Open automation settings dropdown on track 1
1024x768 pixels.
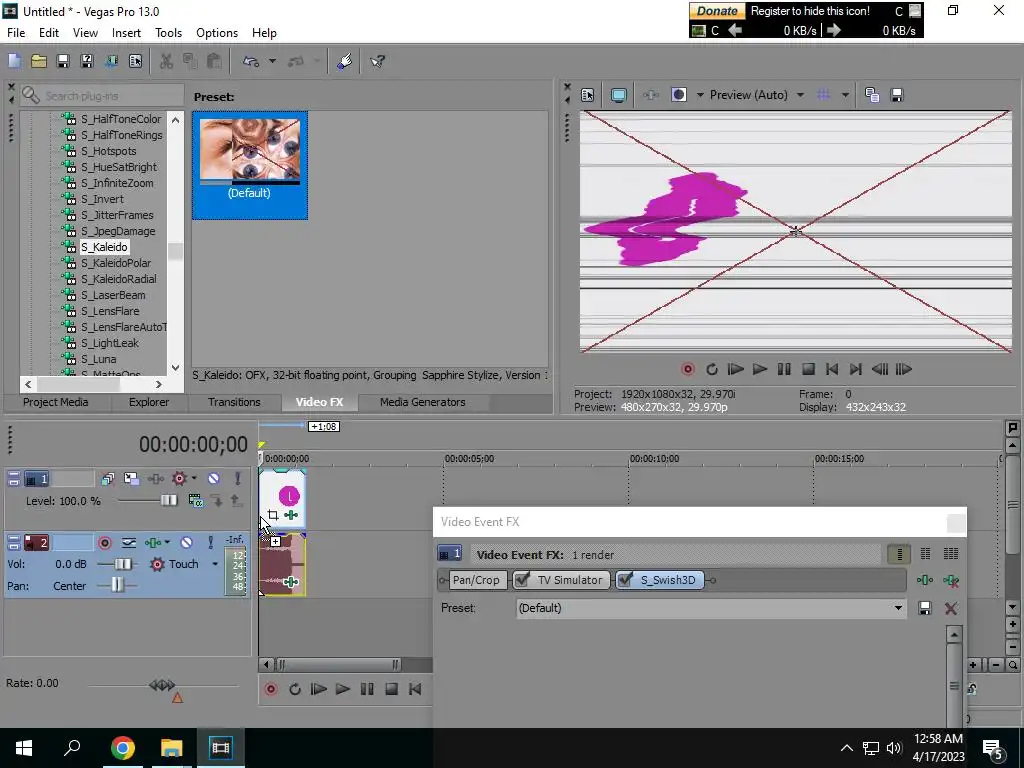pos(194,479)
